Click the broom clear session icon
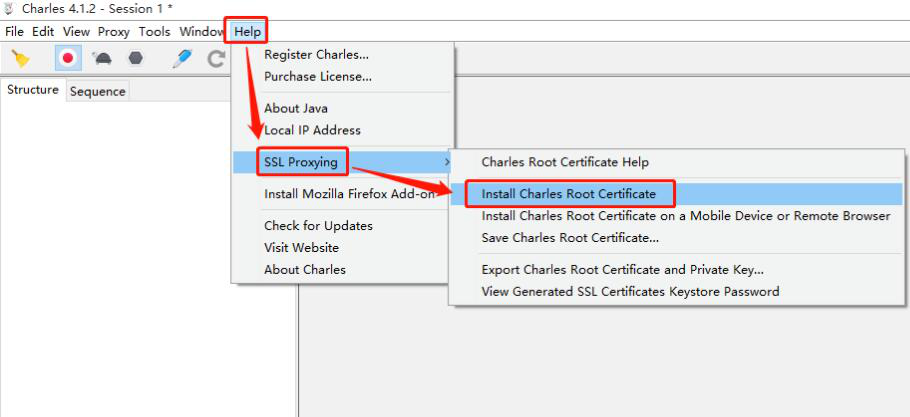Viewport: 910px width, 417px height. pyautogui.click(x=21, y=59)
